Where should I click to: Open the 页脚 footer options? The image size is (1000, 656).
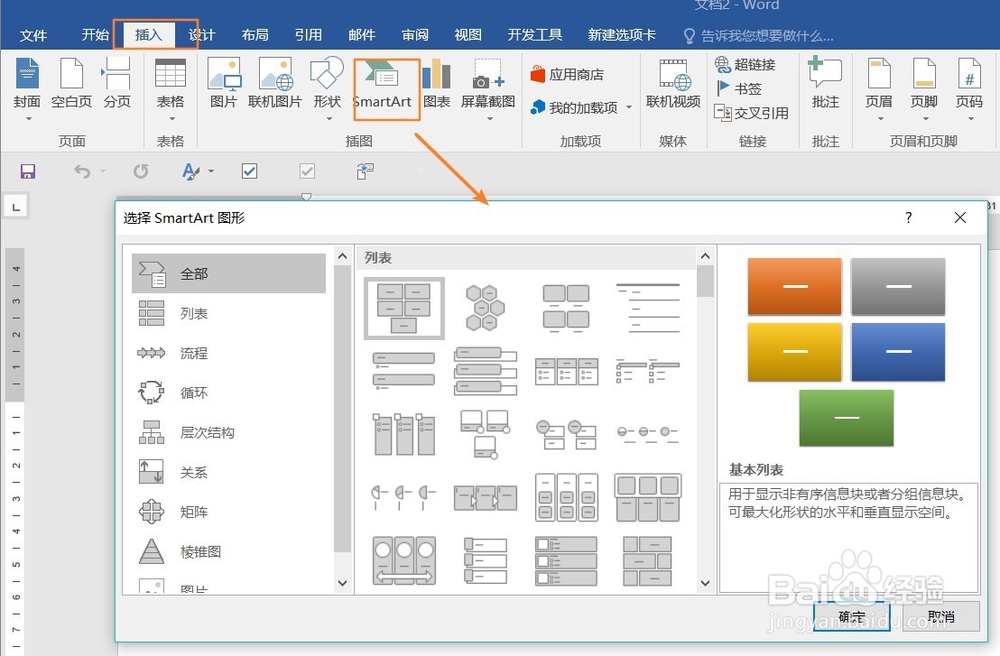[923, 87]
